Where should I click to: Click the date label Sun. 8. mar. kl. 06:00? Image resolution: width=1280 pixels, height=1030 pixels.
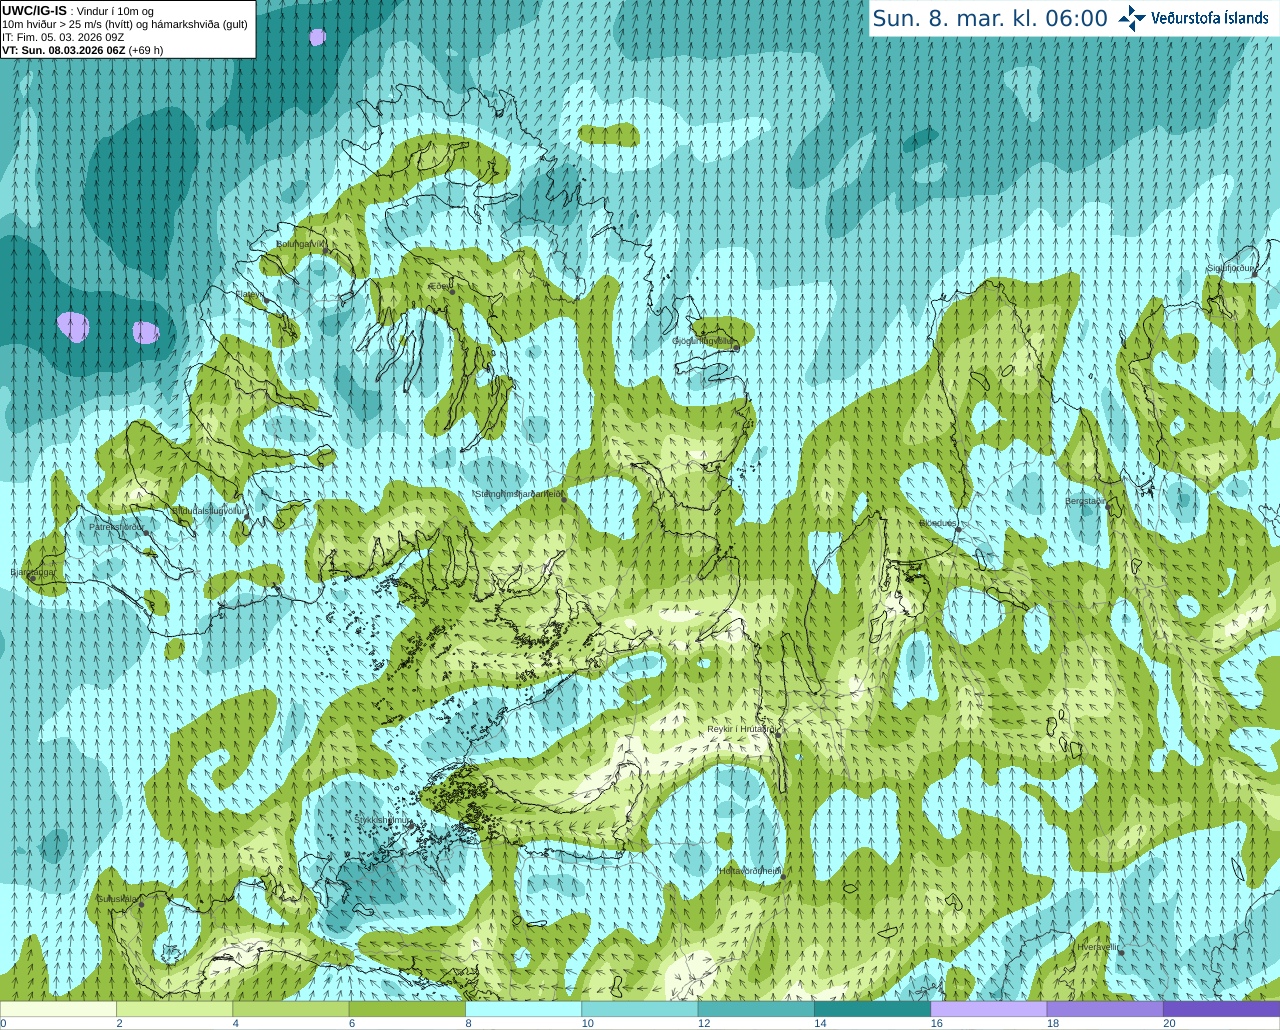coord(990,18)
